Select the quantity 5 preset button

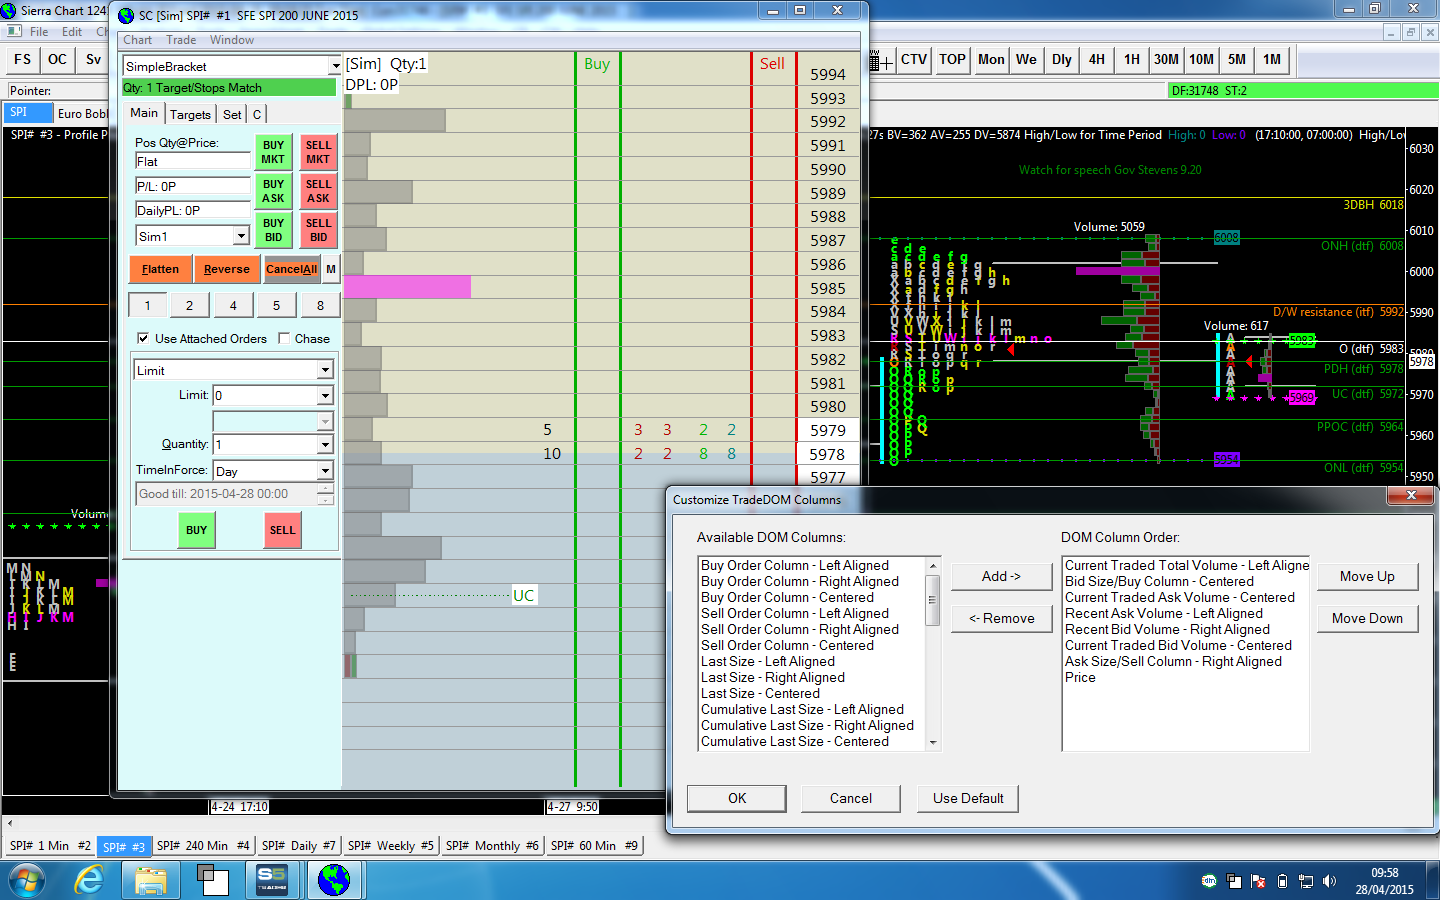(277, 306)
